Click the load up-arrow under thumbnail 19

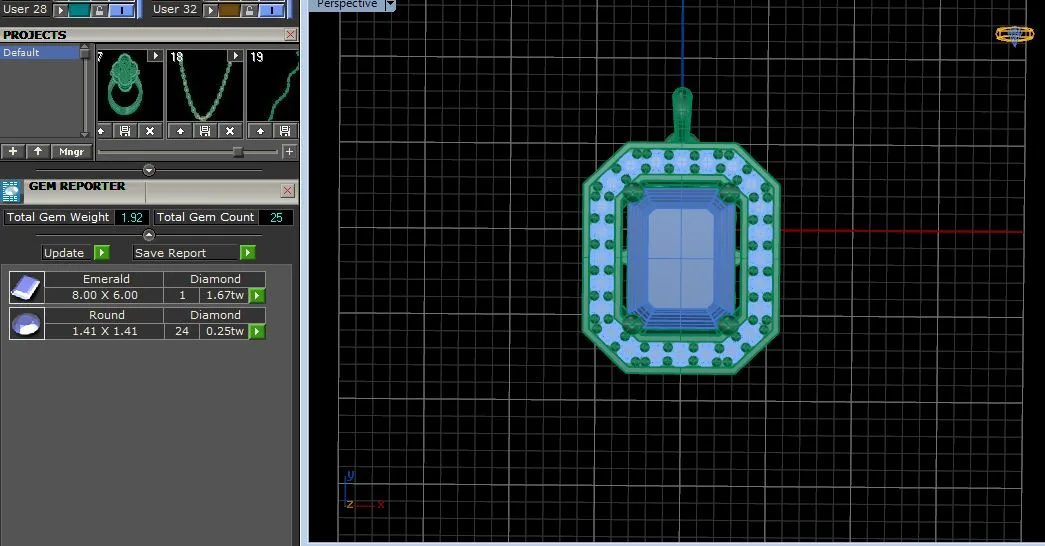pyautogui.click(x=260, y=131)
